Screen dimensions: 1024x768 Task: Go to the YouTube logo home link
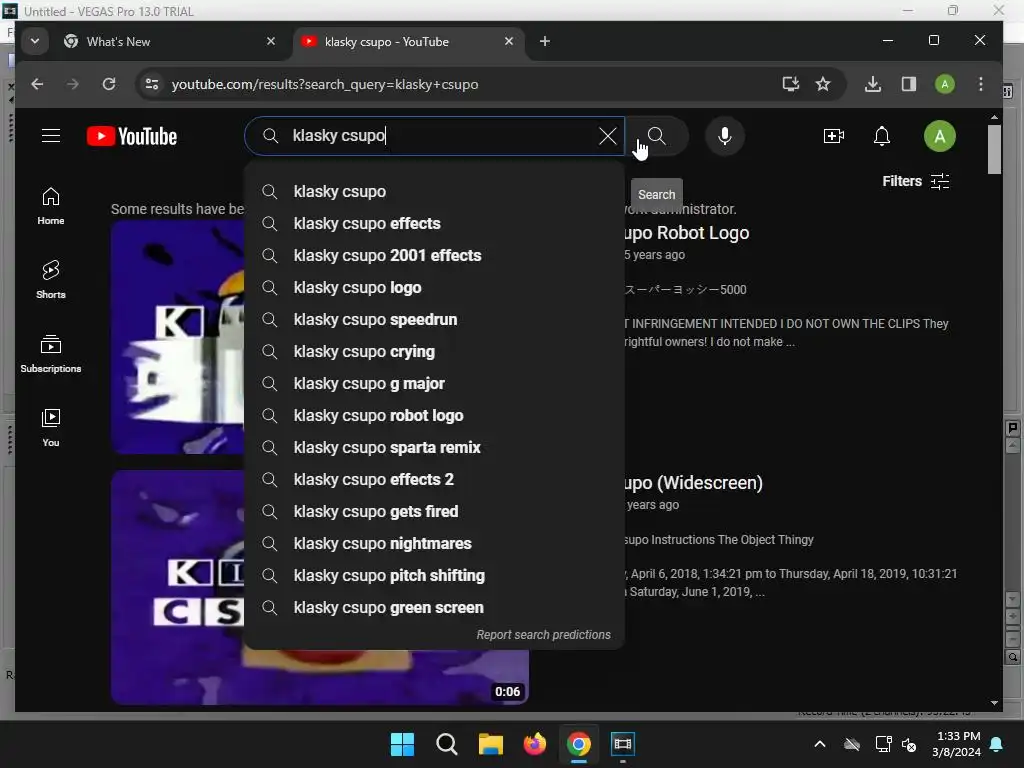tap(132, 136)
